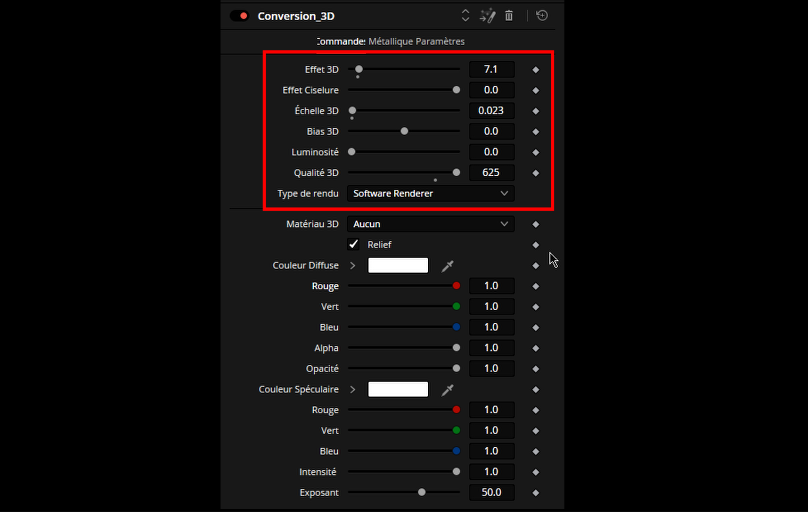This screenshot has width=808, height=512.
Task: Add keyframe diamond for Qualité 3D
Action: [x=535, y=173]
